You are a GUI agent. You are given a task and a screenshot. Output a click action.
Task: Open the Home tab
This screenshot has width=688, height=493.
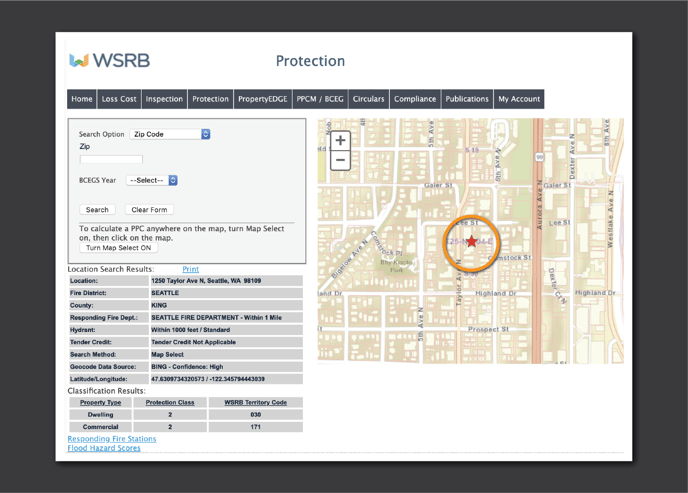pyautogui.click(x=82, y=99)
